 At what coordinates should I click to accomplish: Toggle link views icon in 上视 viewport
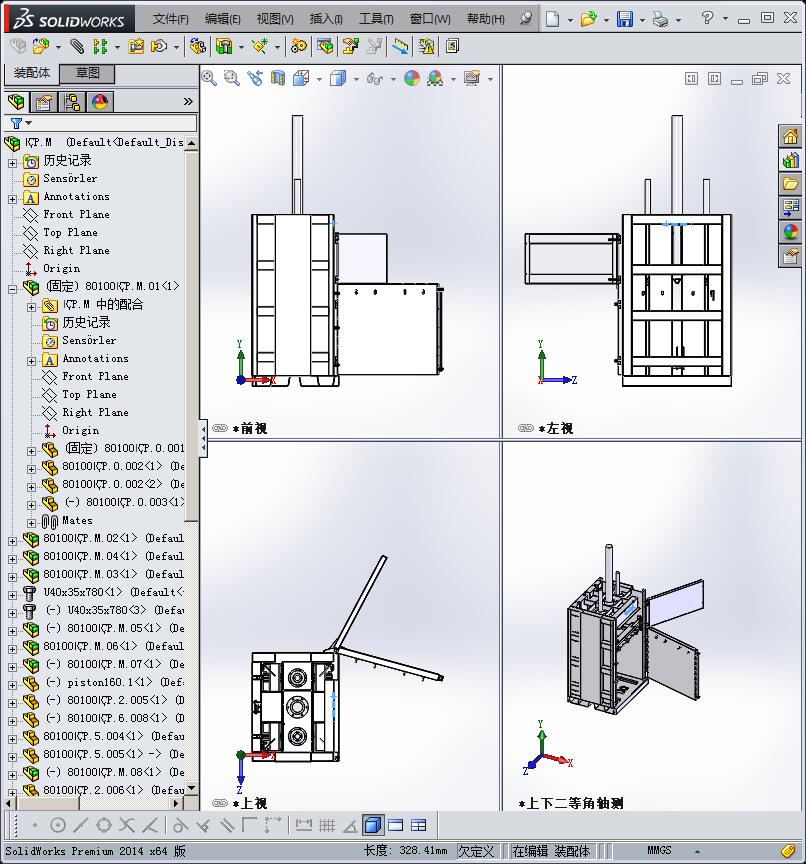click(x=220, y=803)
